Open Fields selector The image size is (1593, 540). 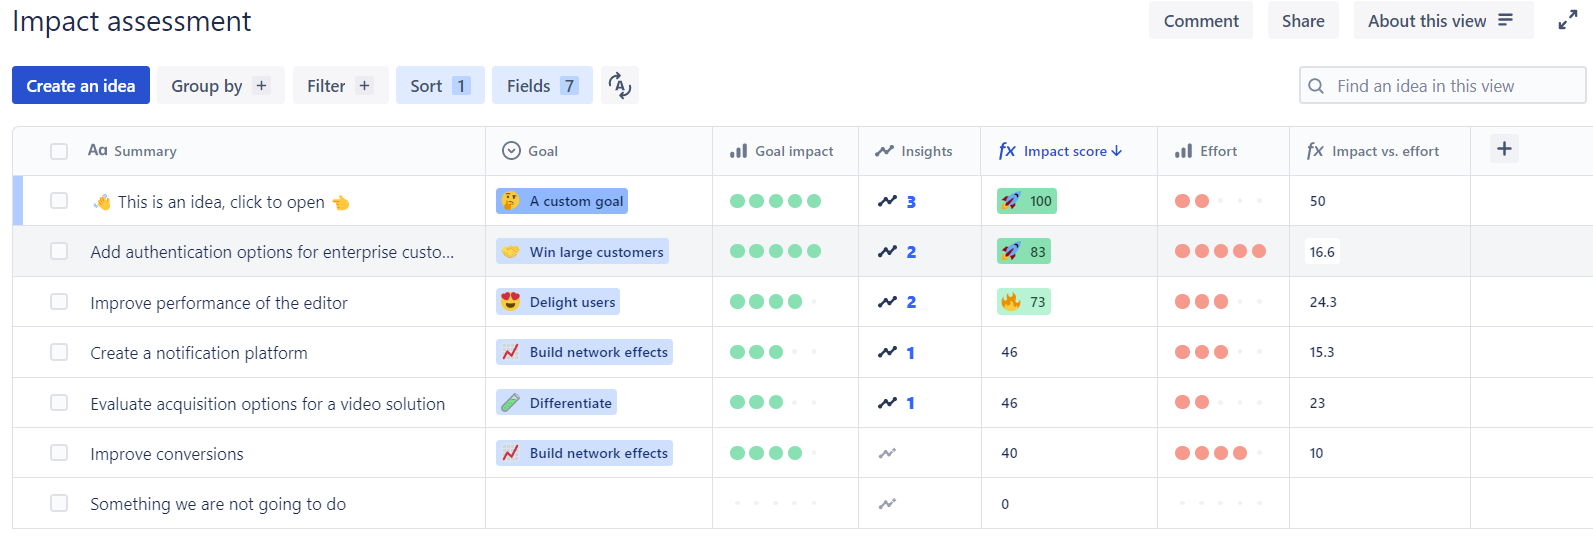point(542,85)
